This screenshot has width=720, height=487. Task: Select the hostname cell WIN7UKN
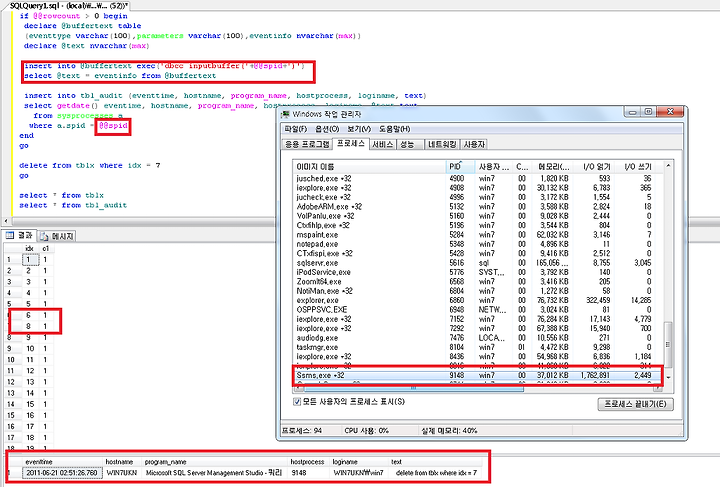(x=122, y=473)
